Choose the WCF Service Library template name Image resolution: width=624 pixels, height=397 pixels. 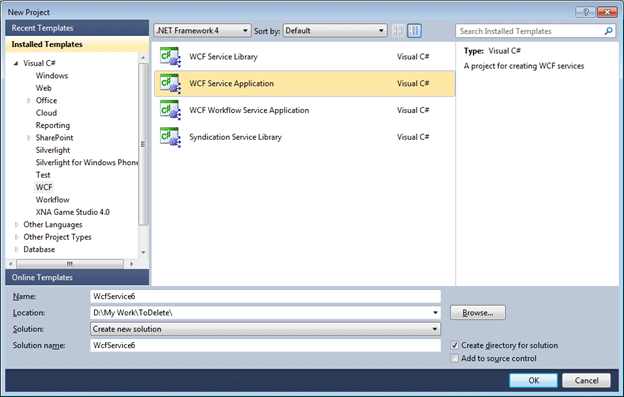[x=223, y=57]
